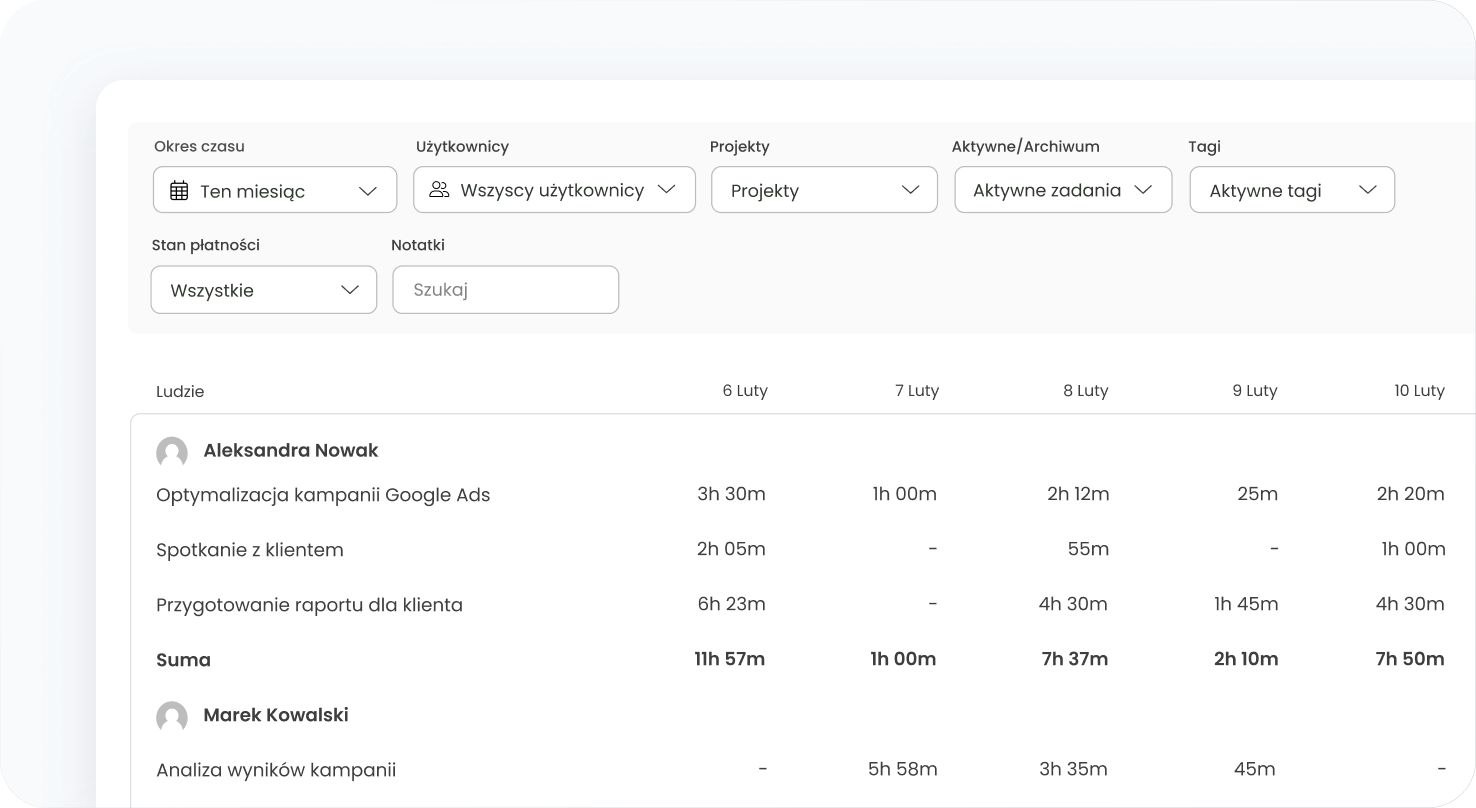Open the Analiza wyników kampanii task

[276, 770]
